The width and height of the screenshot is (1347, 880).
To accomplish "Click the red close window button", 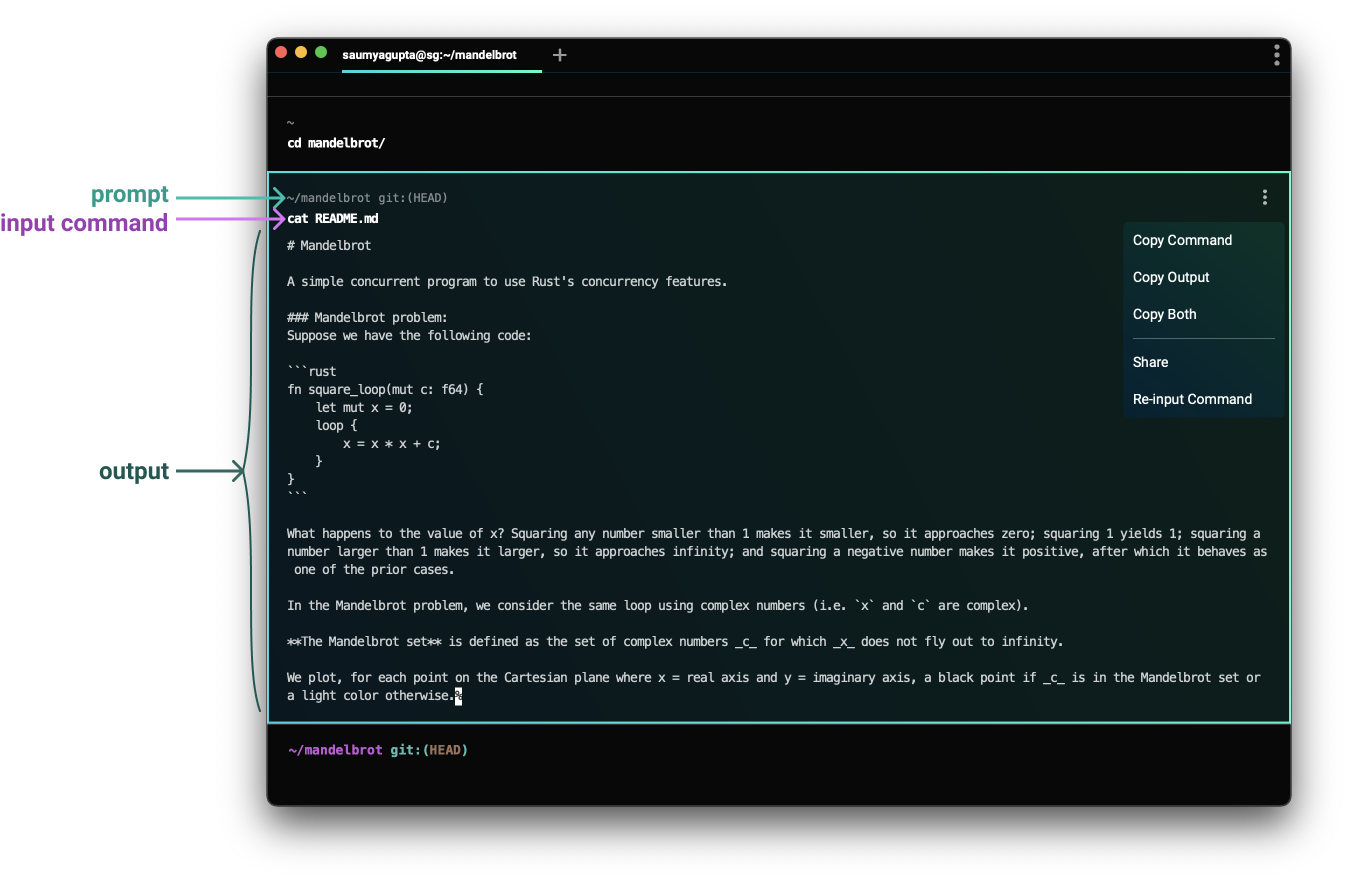I will [281, 52].
